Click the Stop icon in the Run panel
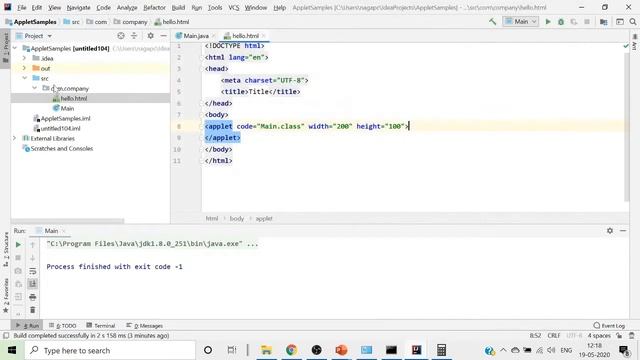Viewport: 640px width, 360px height. [x=18, y=258]
